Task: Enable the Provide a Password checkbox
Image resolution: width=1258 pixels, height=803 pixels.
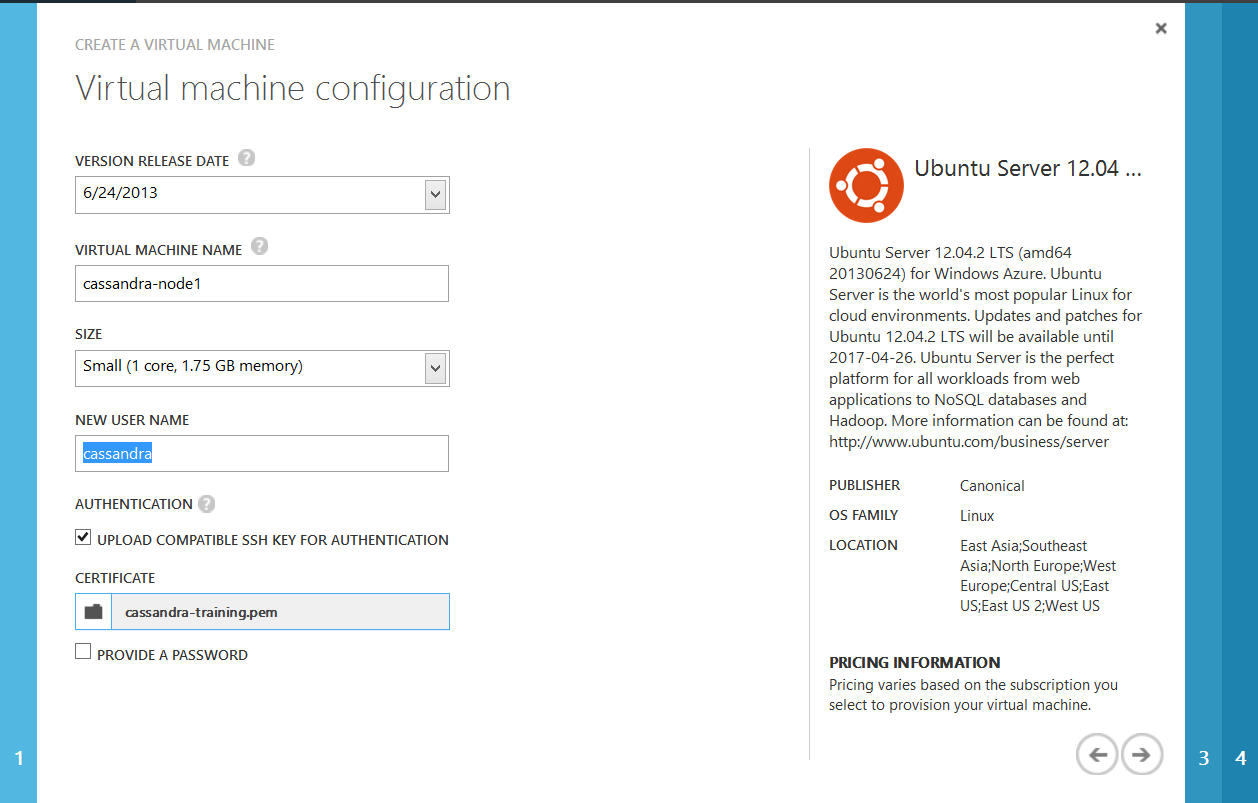Action: tap(83, 652)
